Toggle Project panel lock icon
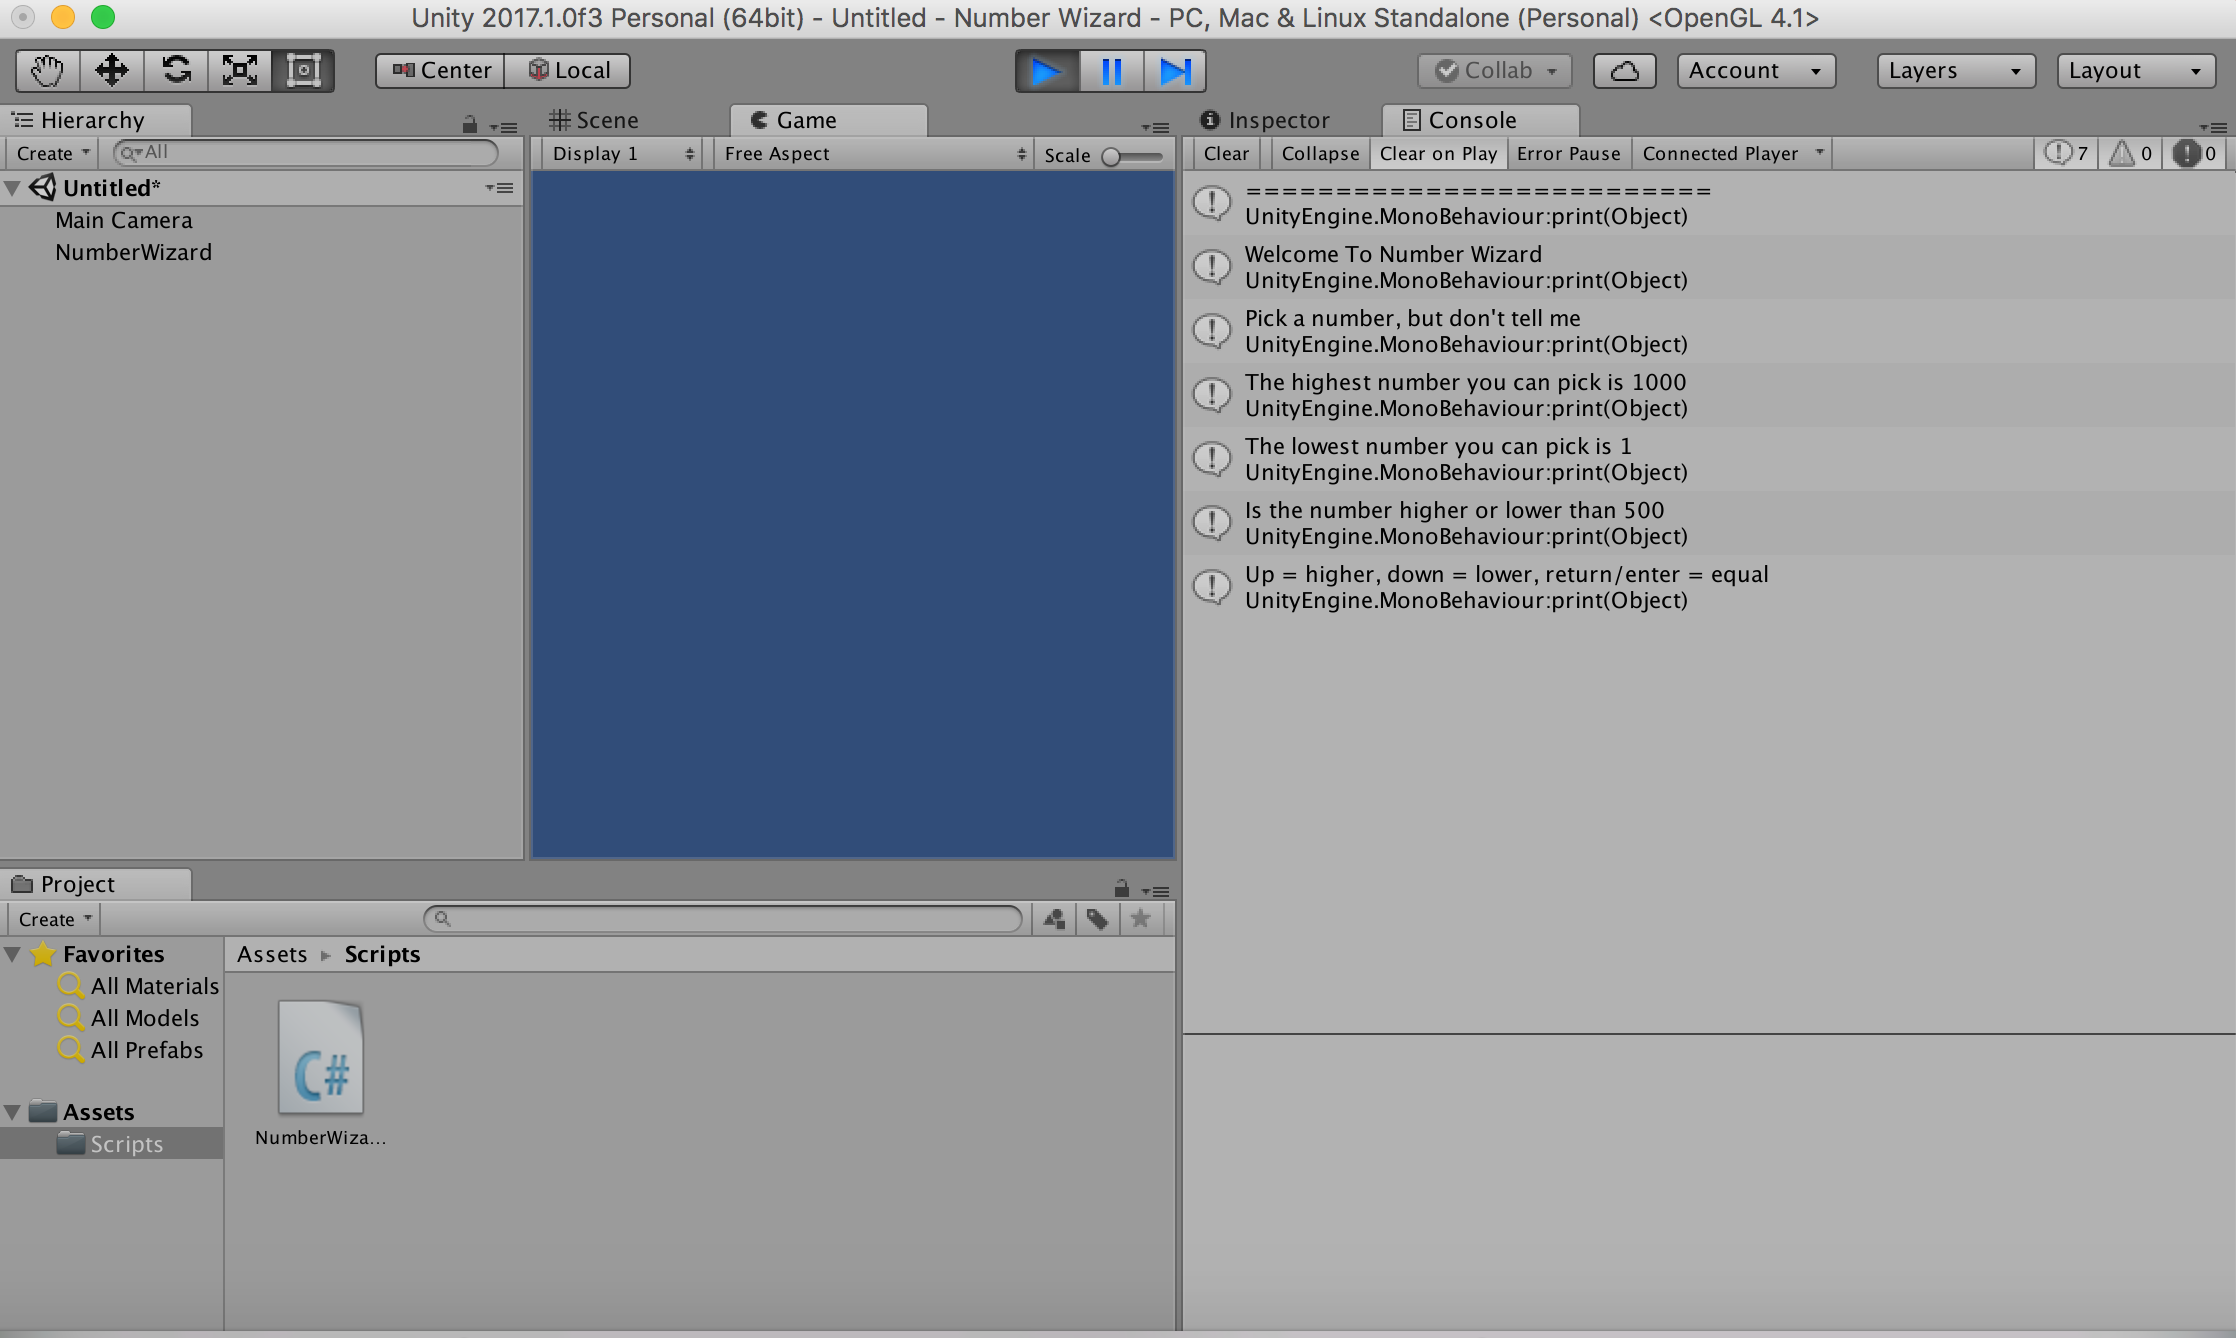2236x1338 pixels. 1121,888
